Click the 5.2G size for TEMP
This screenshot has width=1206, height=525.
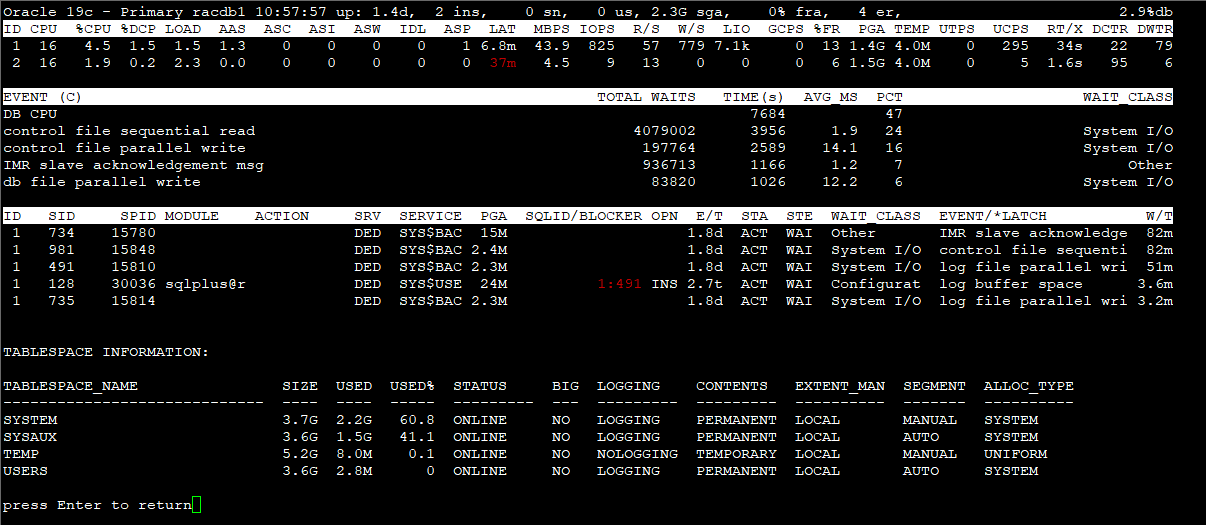click(x=300, y=454)
